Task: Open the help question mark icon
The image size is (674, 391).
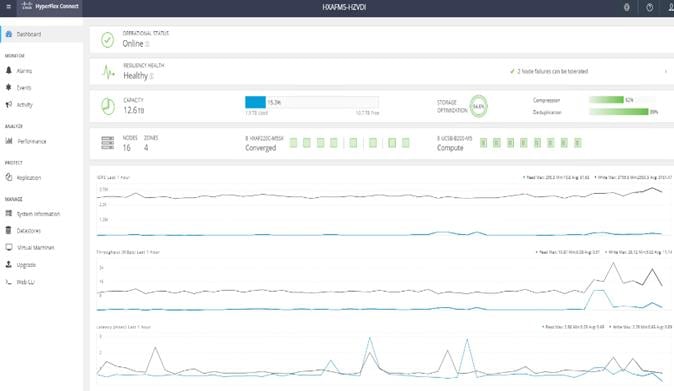Action: pos(649,7)
